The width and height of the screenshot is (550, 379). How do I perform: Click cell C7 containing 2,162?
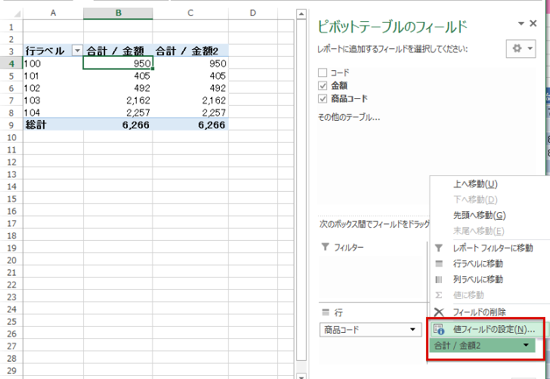190,100
